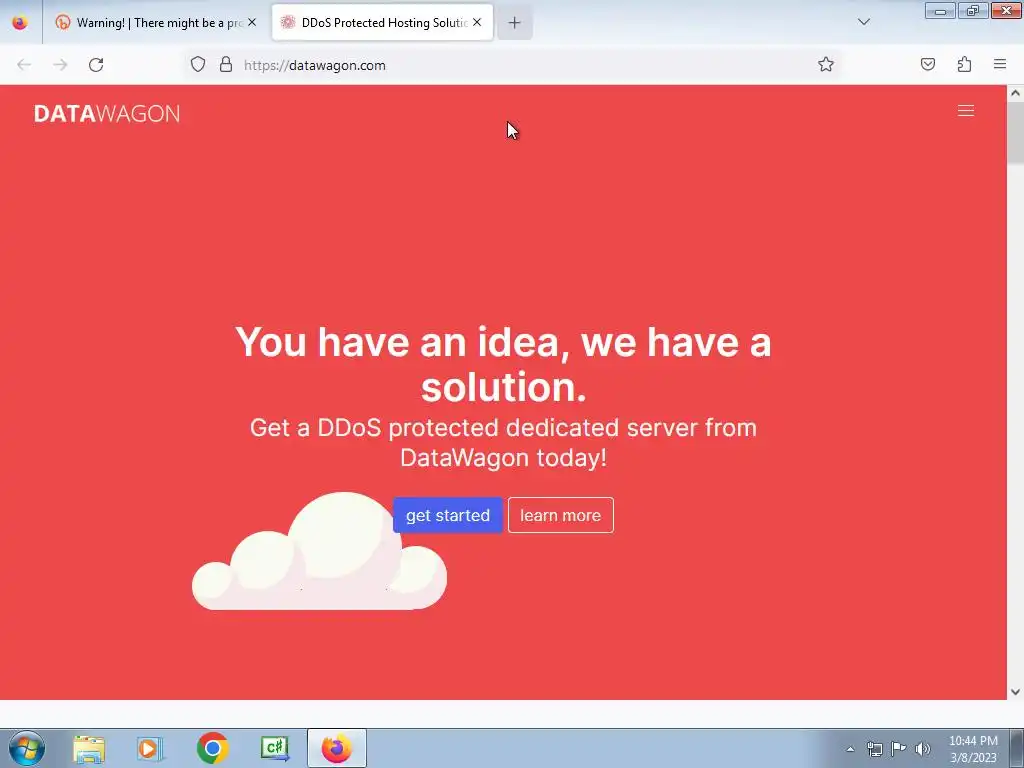Open the network tray icon
The height and width of the screenshot is (768, 1024).
click(874, 749)
